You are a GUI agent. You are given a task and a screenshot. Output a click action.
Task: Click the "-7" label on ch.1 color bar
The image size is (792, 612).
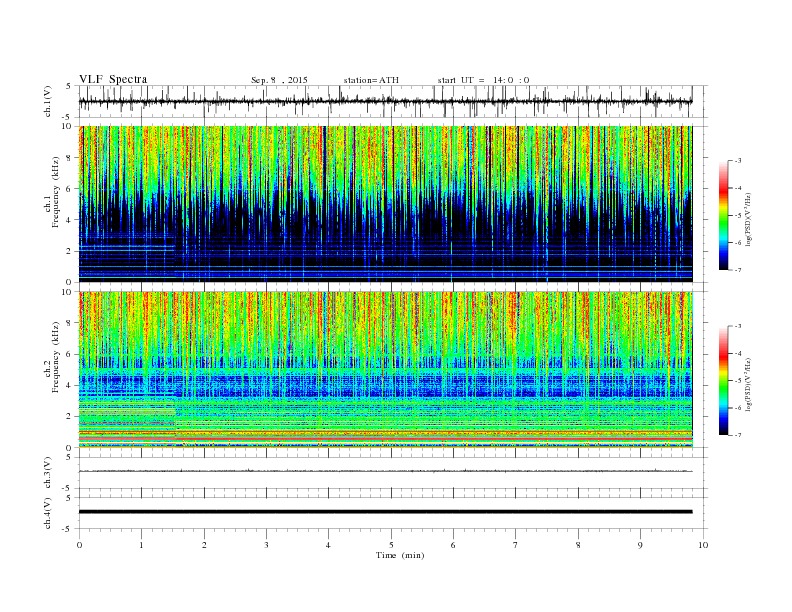click(737, 270)
